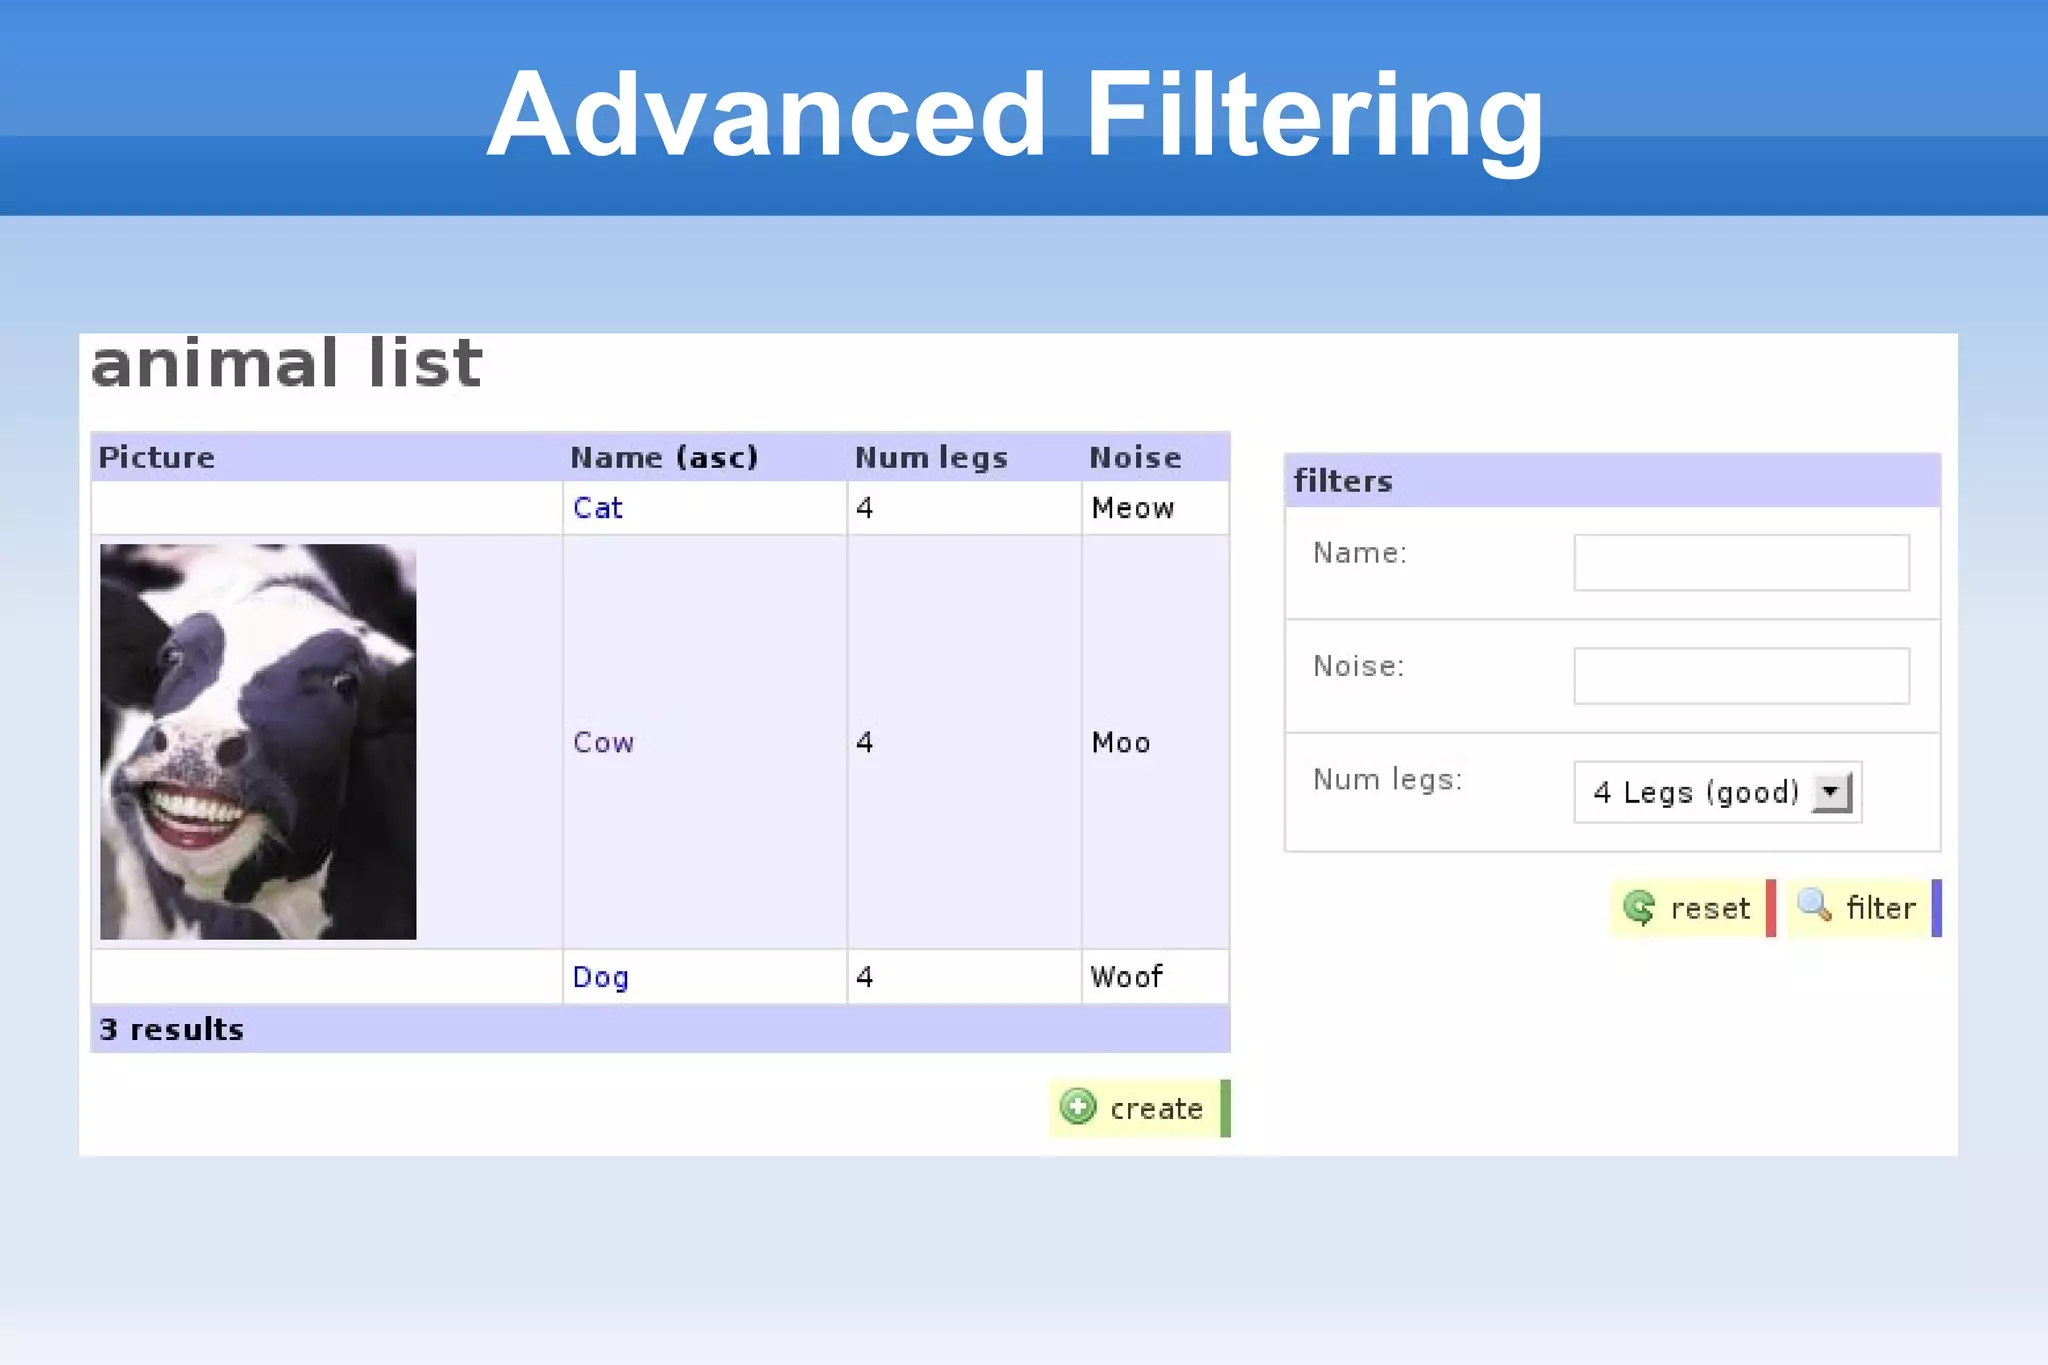Image resolution: width=2048 pixels, height=1365 pixels.
Task: Focus the Noise filter text field
Action: 1741,676
